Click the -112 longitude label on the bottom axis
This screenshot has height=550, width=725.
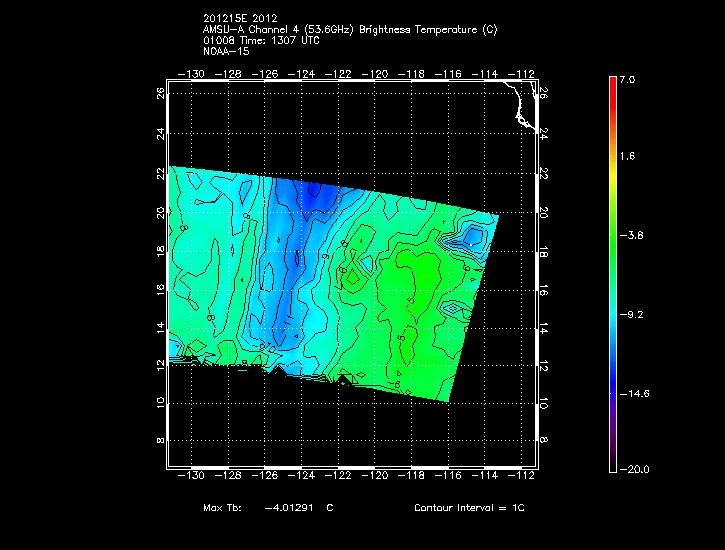[x=525, y=477]
